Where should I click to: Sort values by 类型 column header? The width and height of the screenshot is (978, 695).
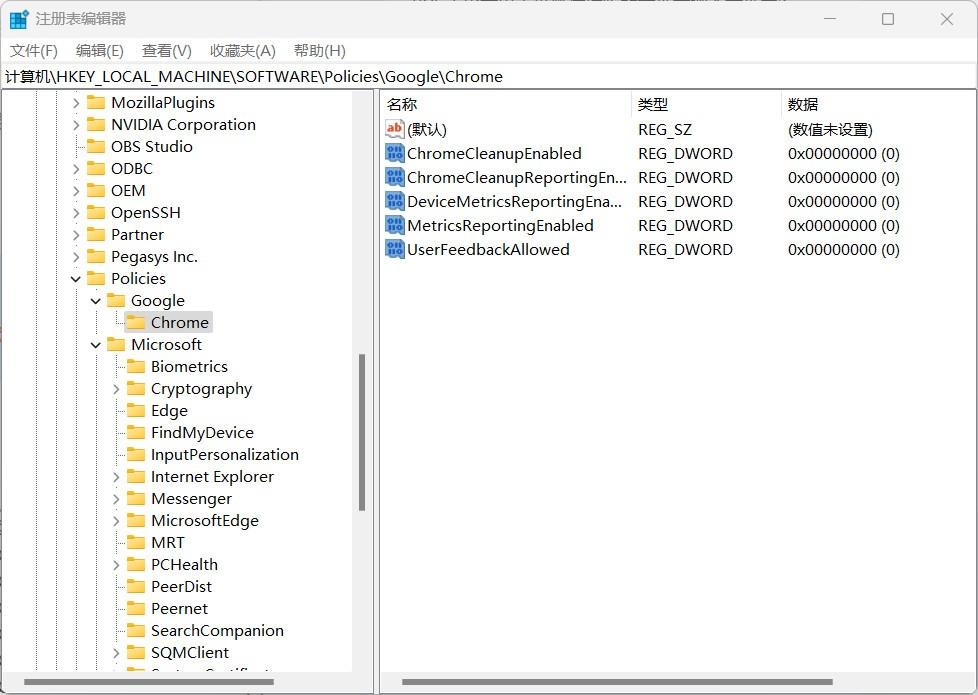706,104
